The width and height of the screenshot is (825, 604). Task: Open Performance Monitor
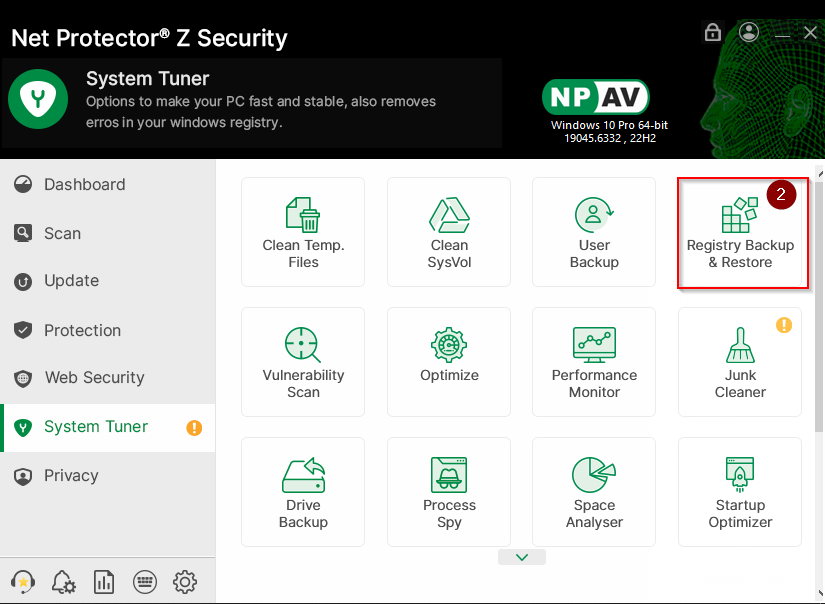click(x=594, y=361)
